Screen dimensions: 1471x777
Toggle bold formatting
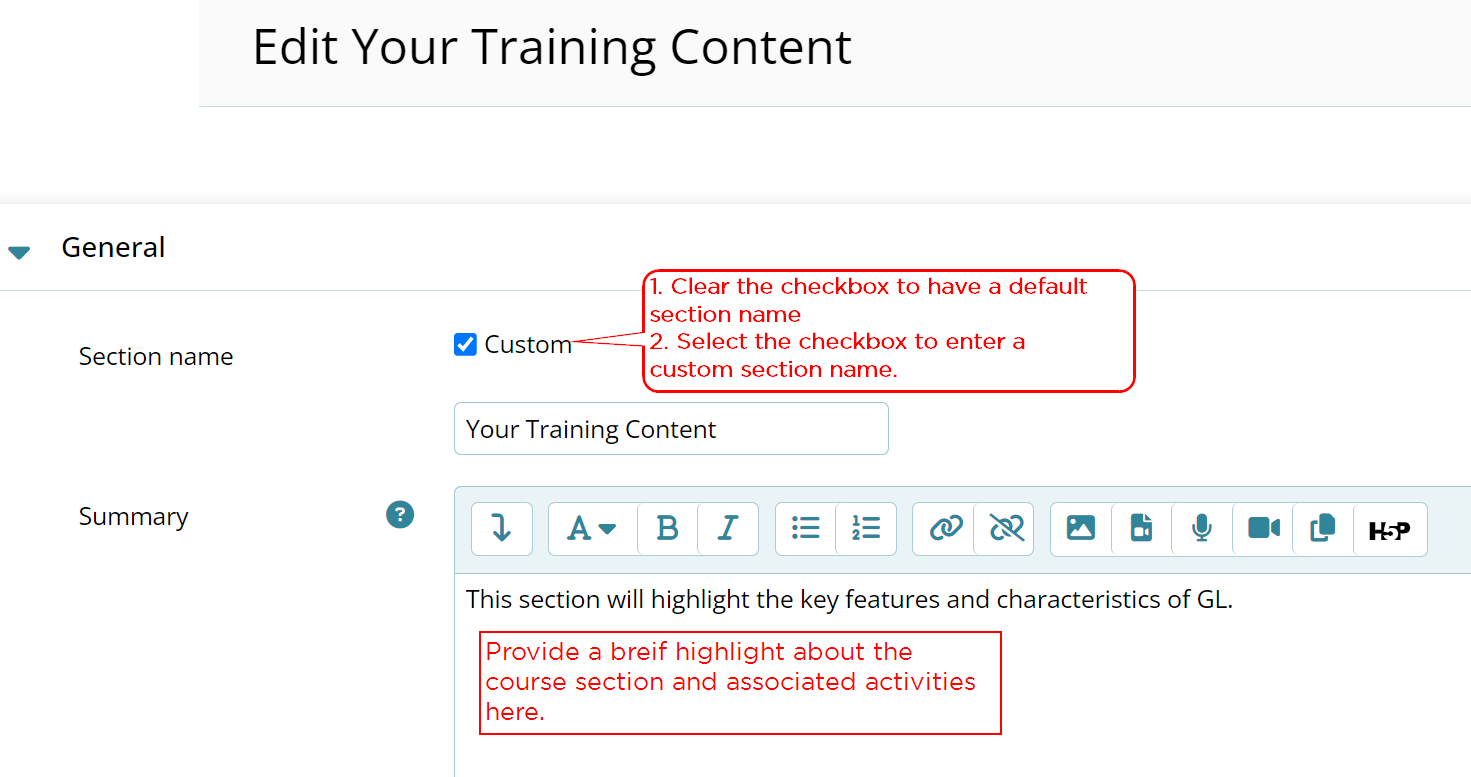(x=667, y=528)
